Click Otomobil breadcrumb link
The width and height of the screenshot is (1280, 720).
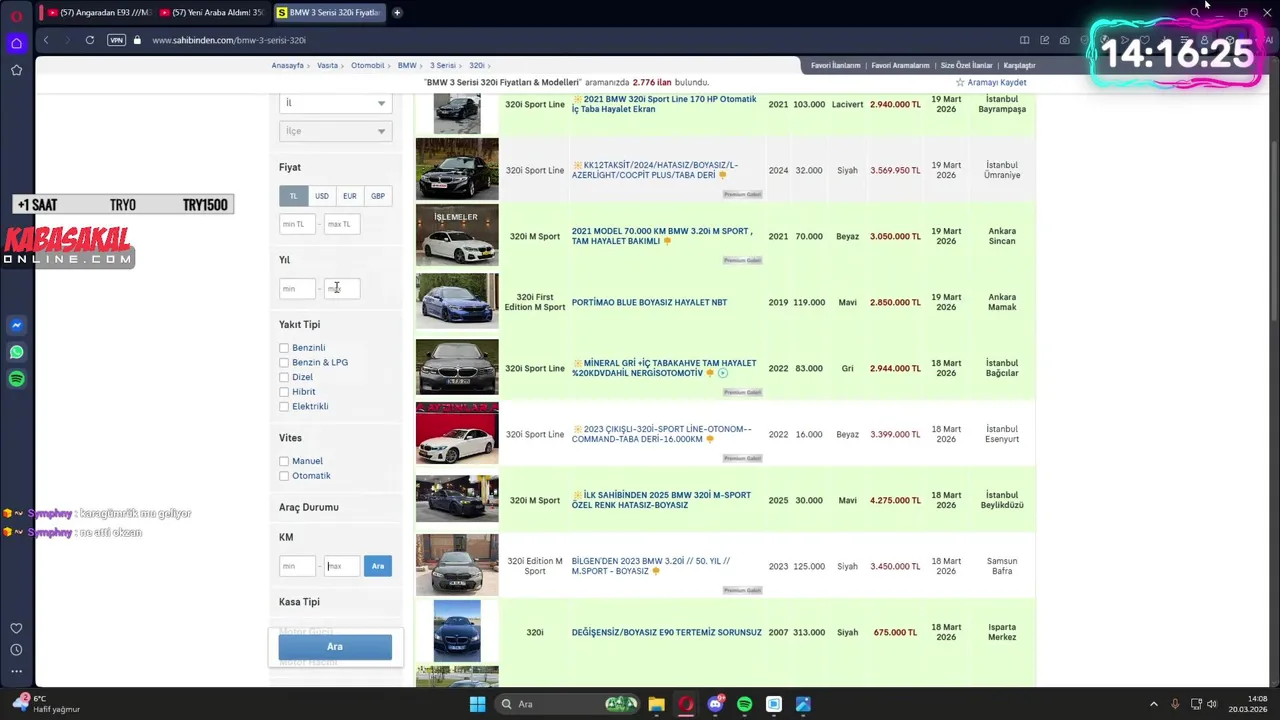pyautogui.click(x=368, y=65)
